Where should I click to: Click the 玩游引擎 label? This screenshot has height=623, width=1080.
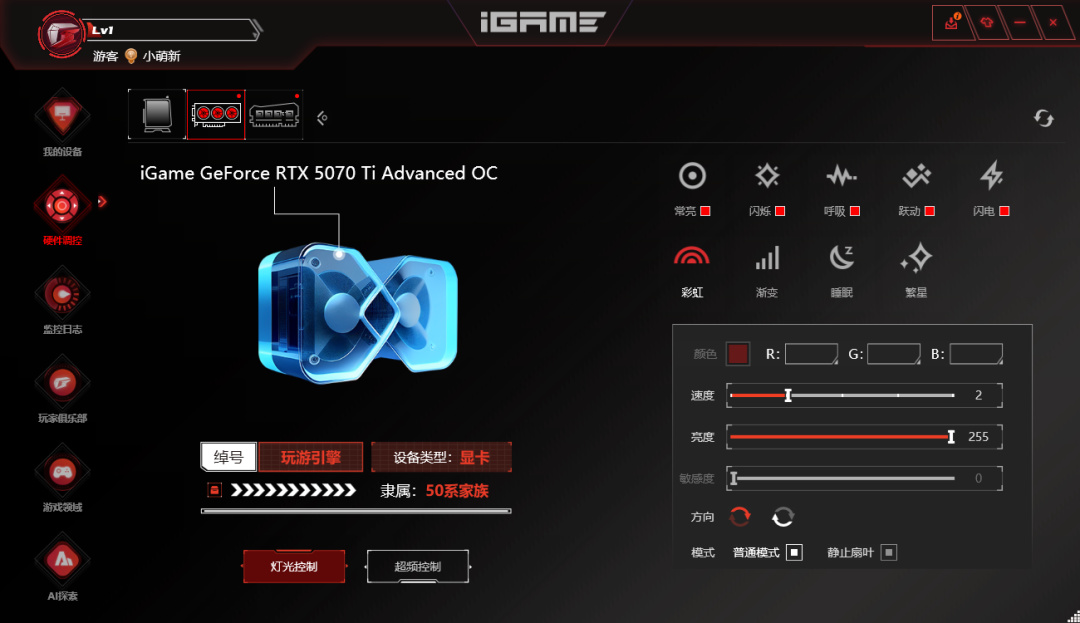click(311, 457)
